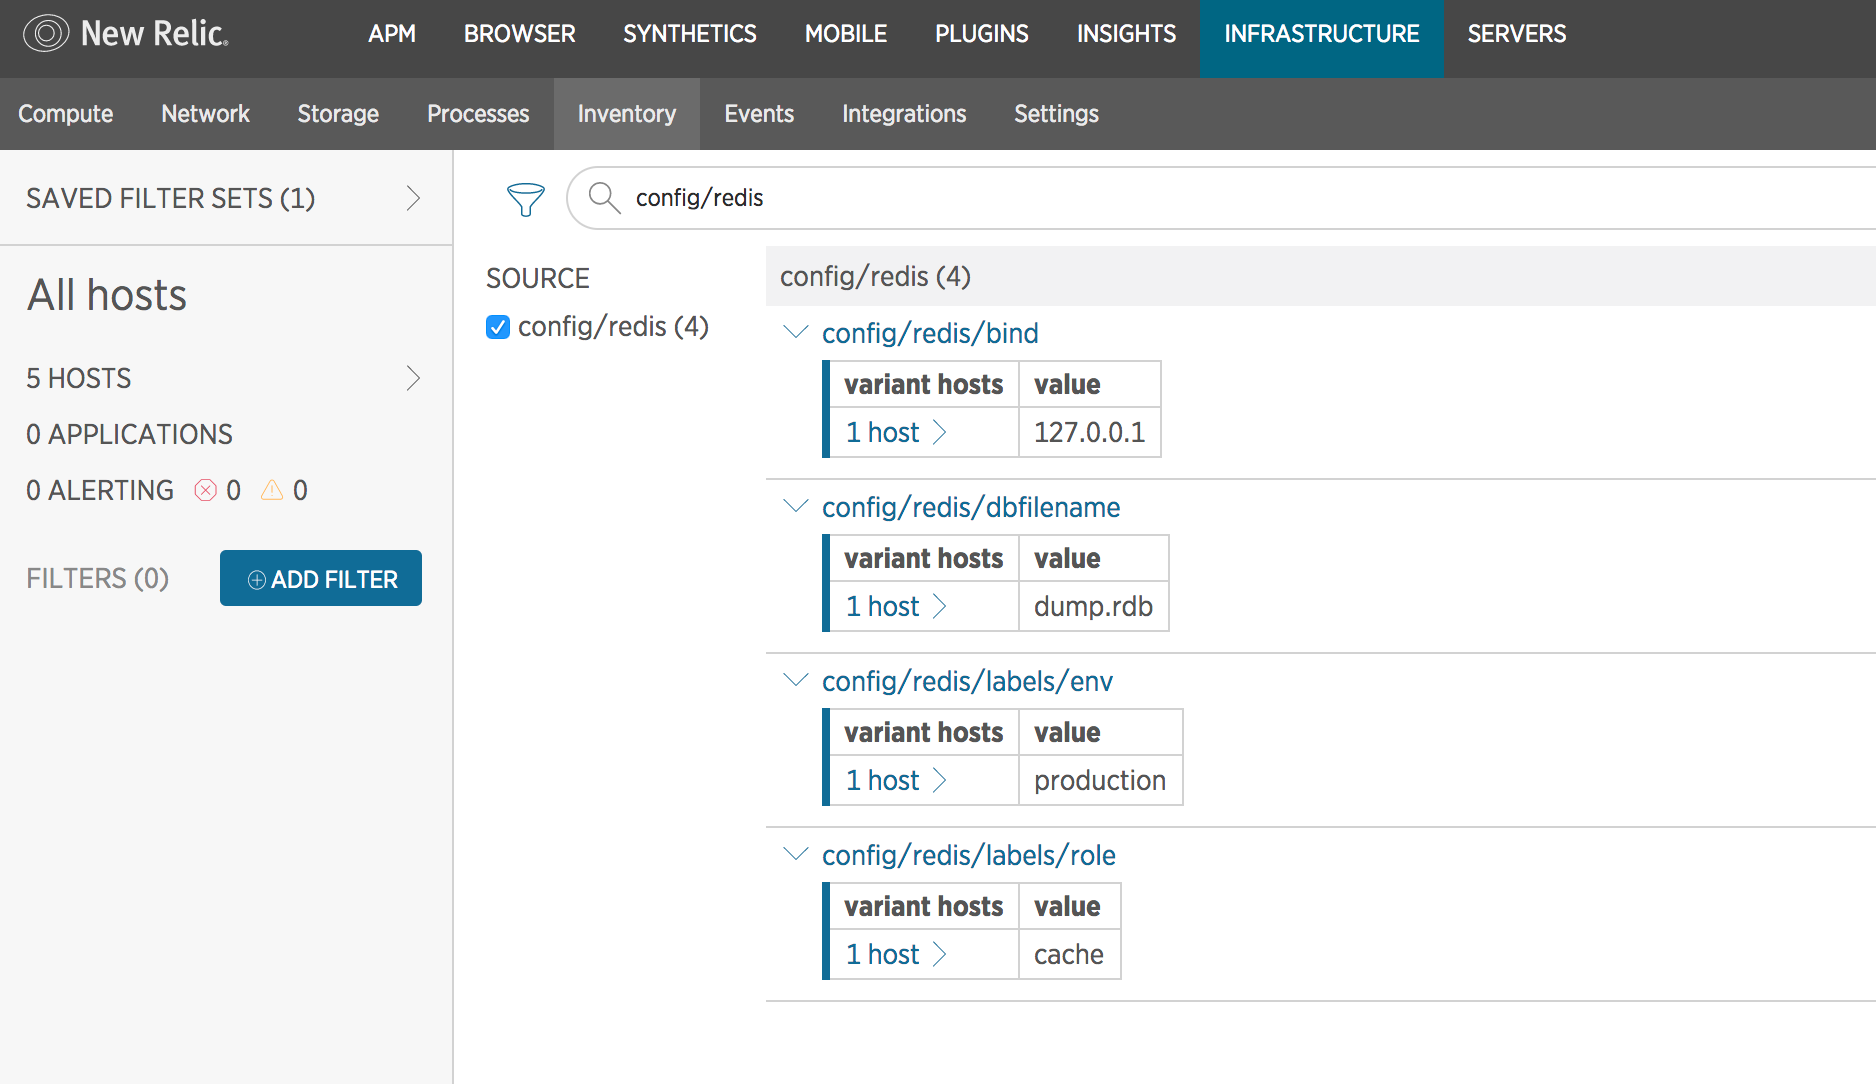Open the Events tab
Screen dimensions: 1876x1084
click(759, 114)
